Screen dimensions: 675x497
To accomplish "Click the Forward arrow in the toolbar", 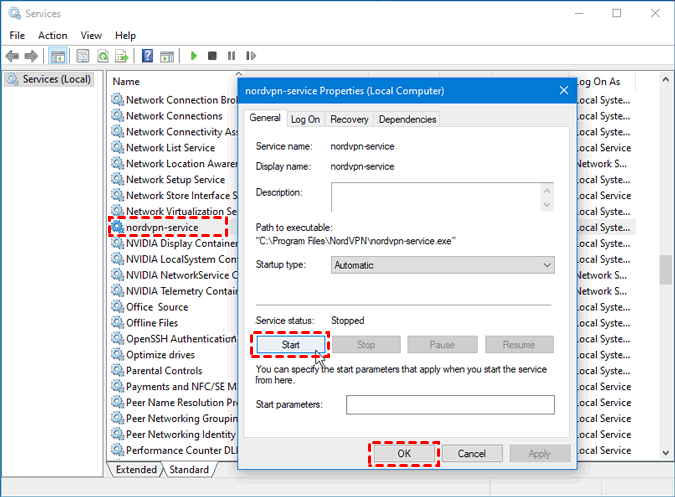I will (31, 56).
